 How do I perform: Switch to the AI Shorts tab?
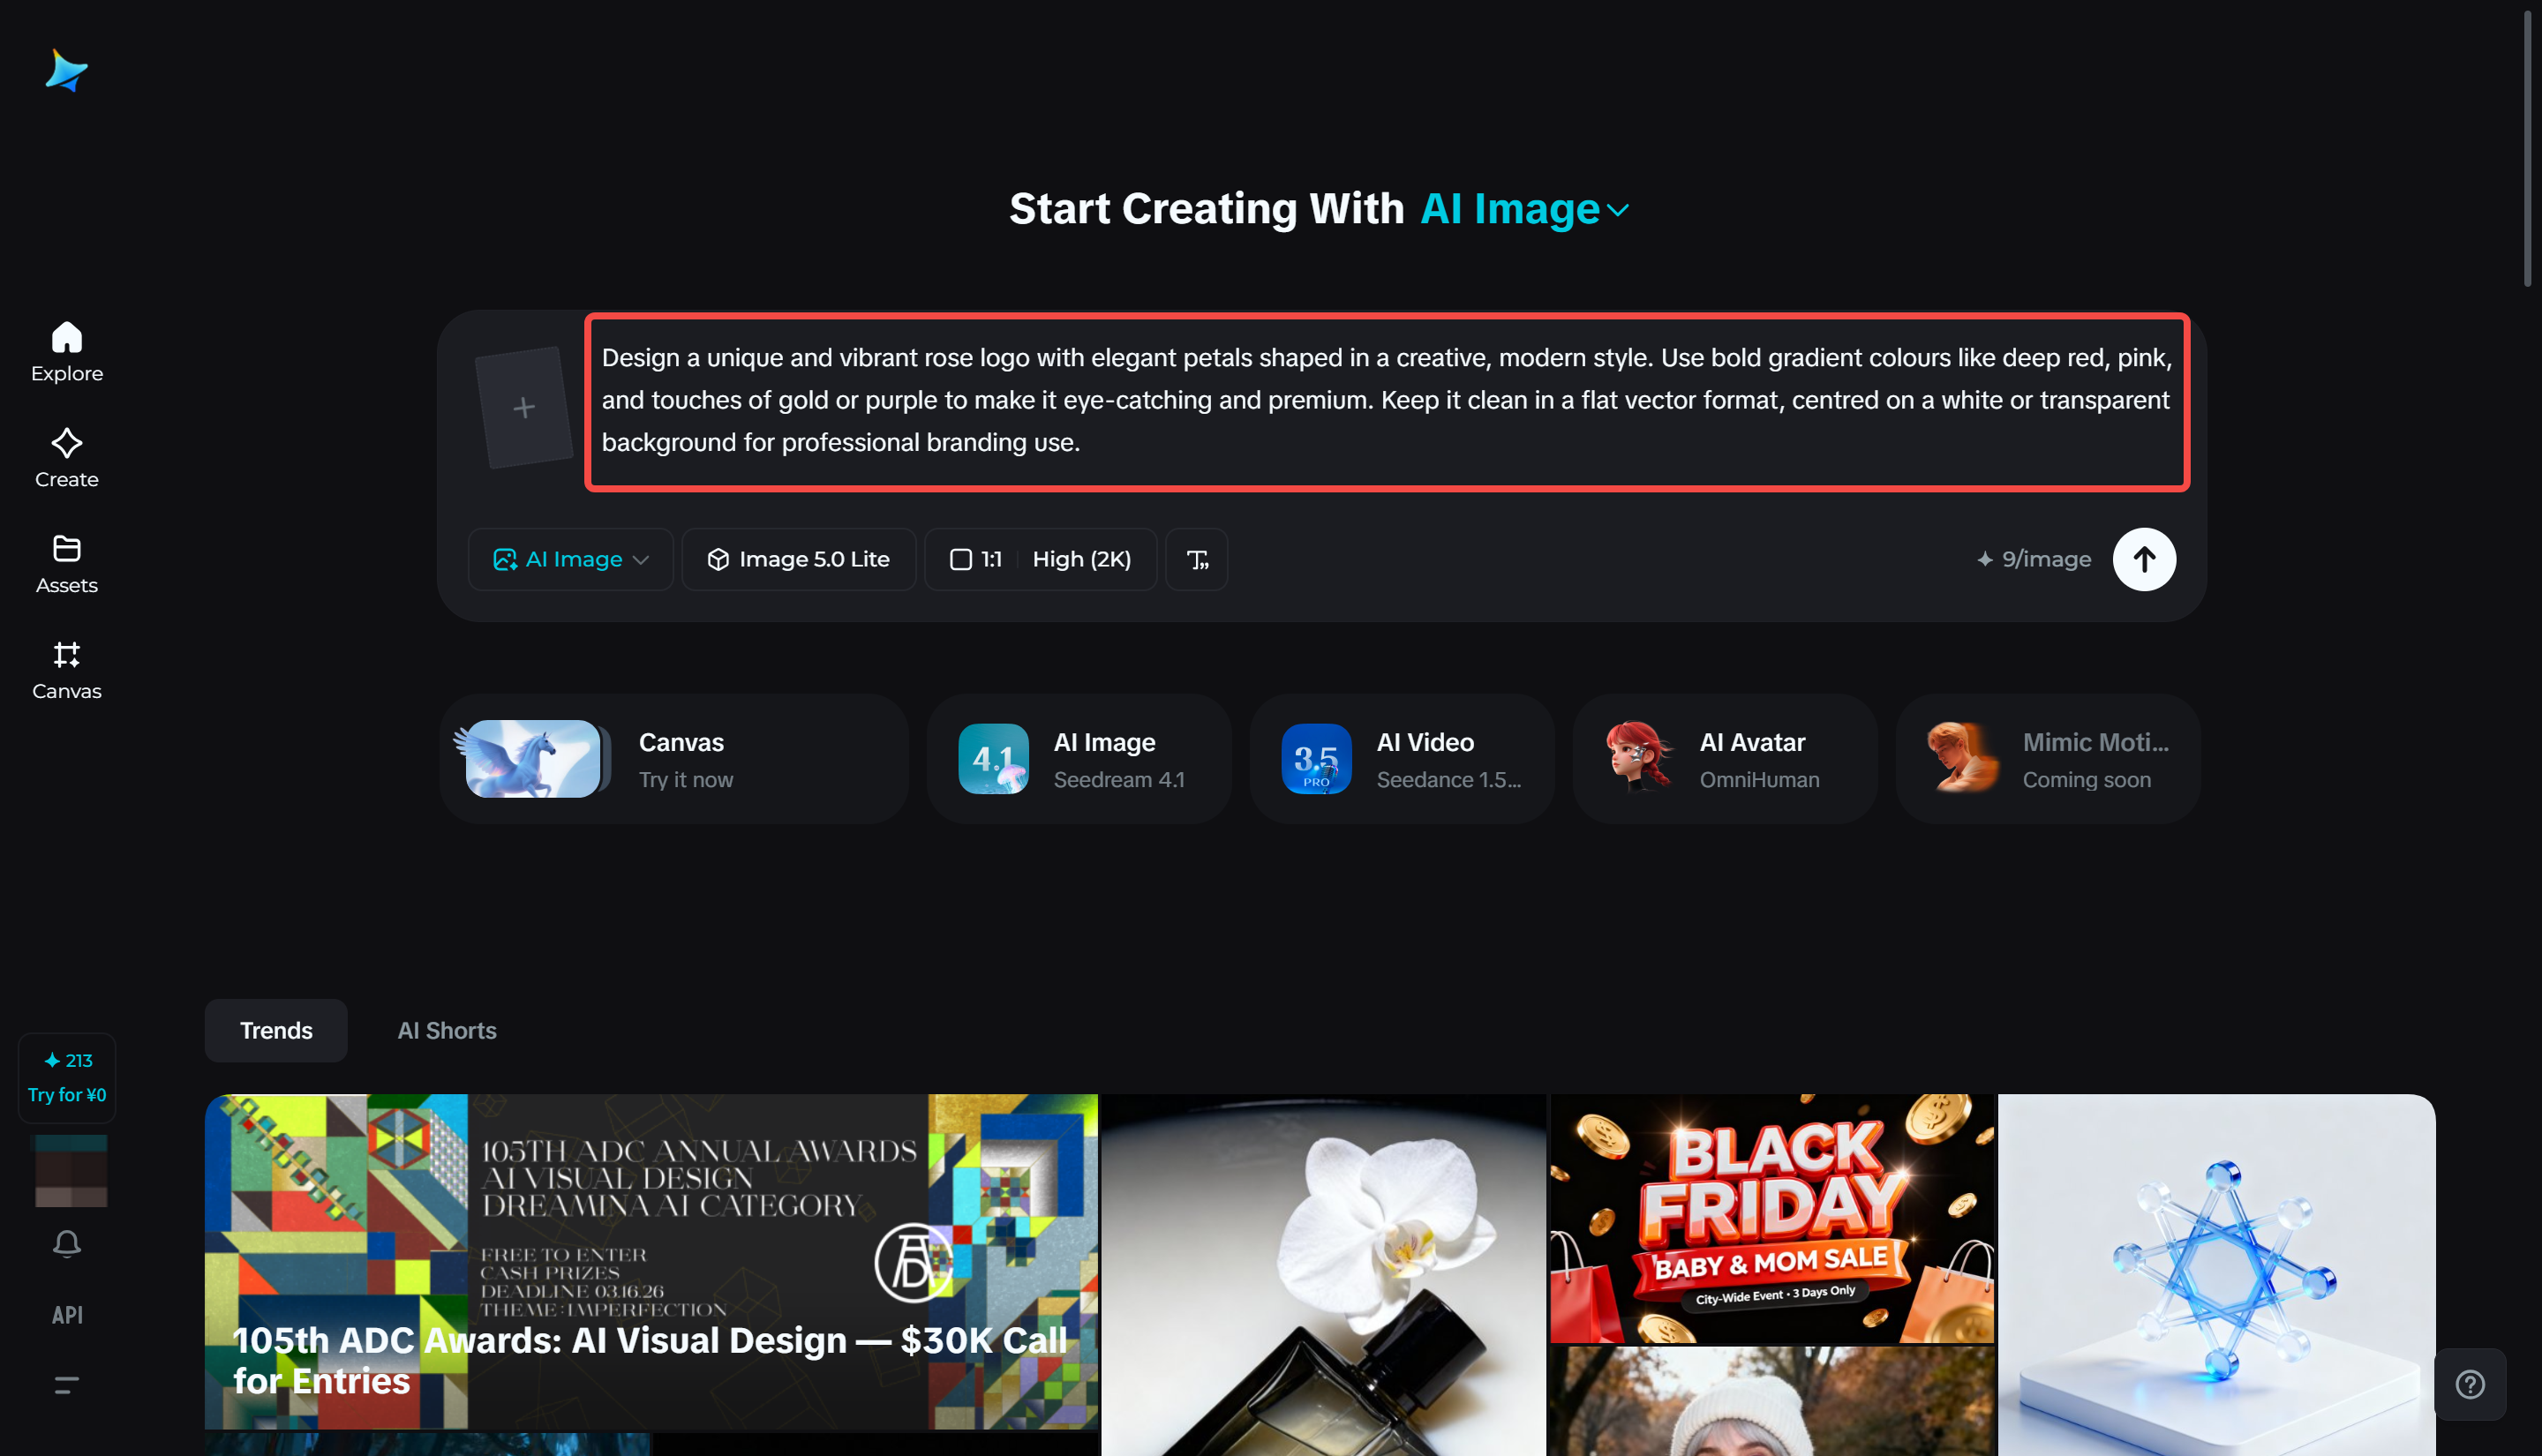447,1030
